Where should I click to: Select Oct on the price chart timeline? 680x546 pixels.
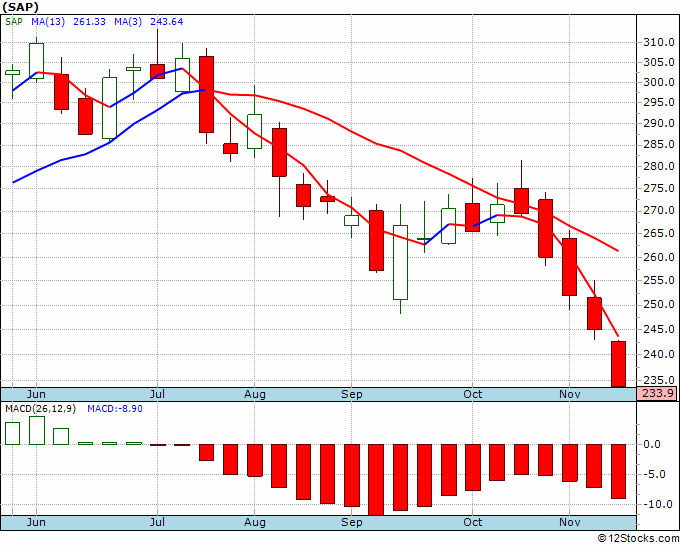click(472, 394)
